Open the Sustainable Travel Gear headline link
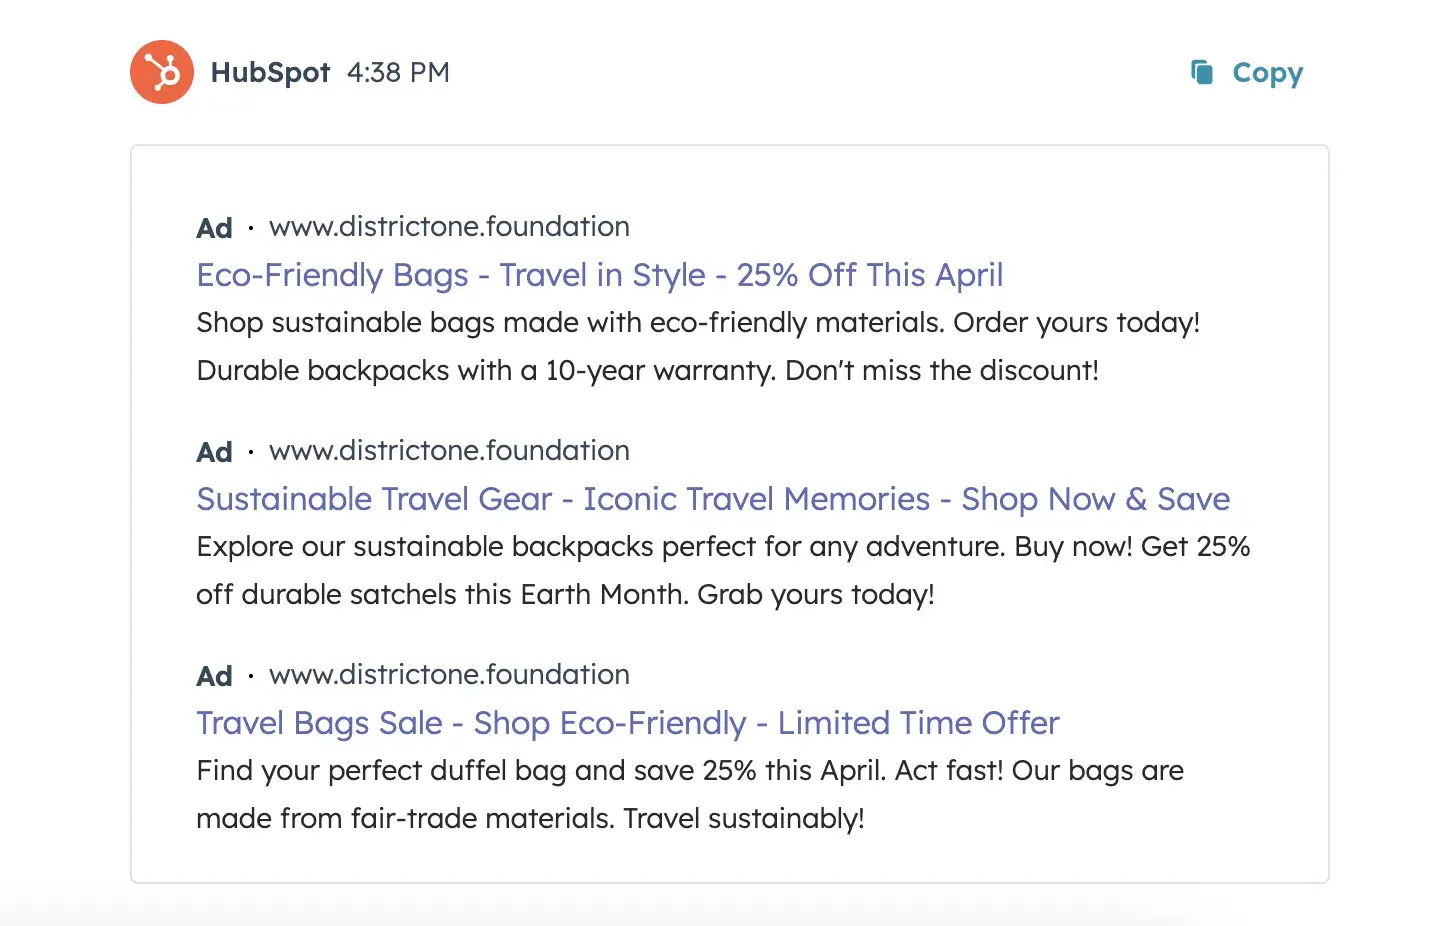1448x926 pixels. [712, 499]
